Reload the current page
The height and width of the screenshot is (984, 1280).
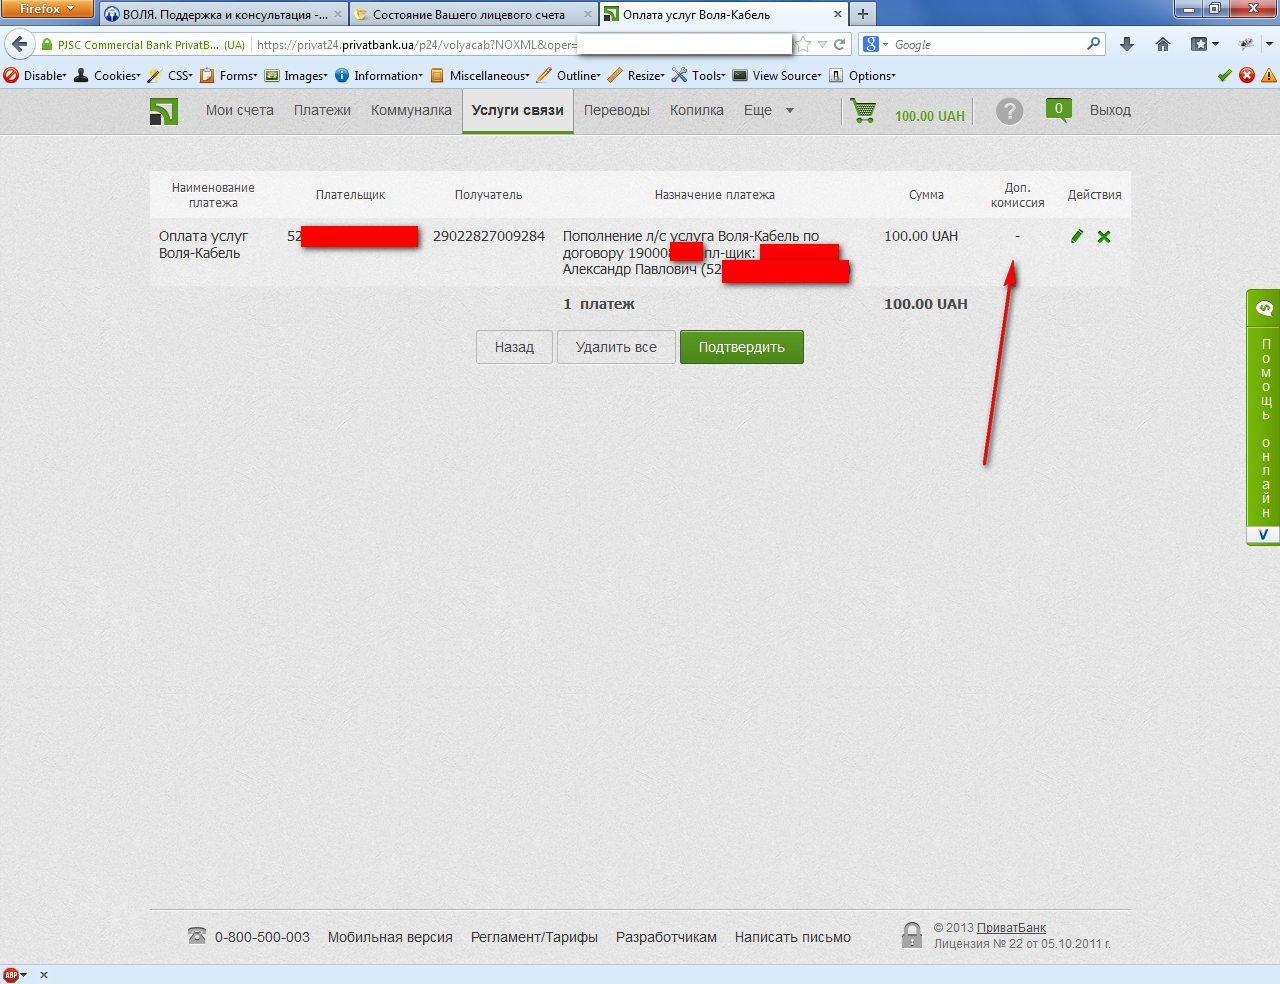tap(840, 45)
